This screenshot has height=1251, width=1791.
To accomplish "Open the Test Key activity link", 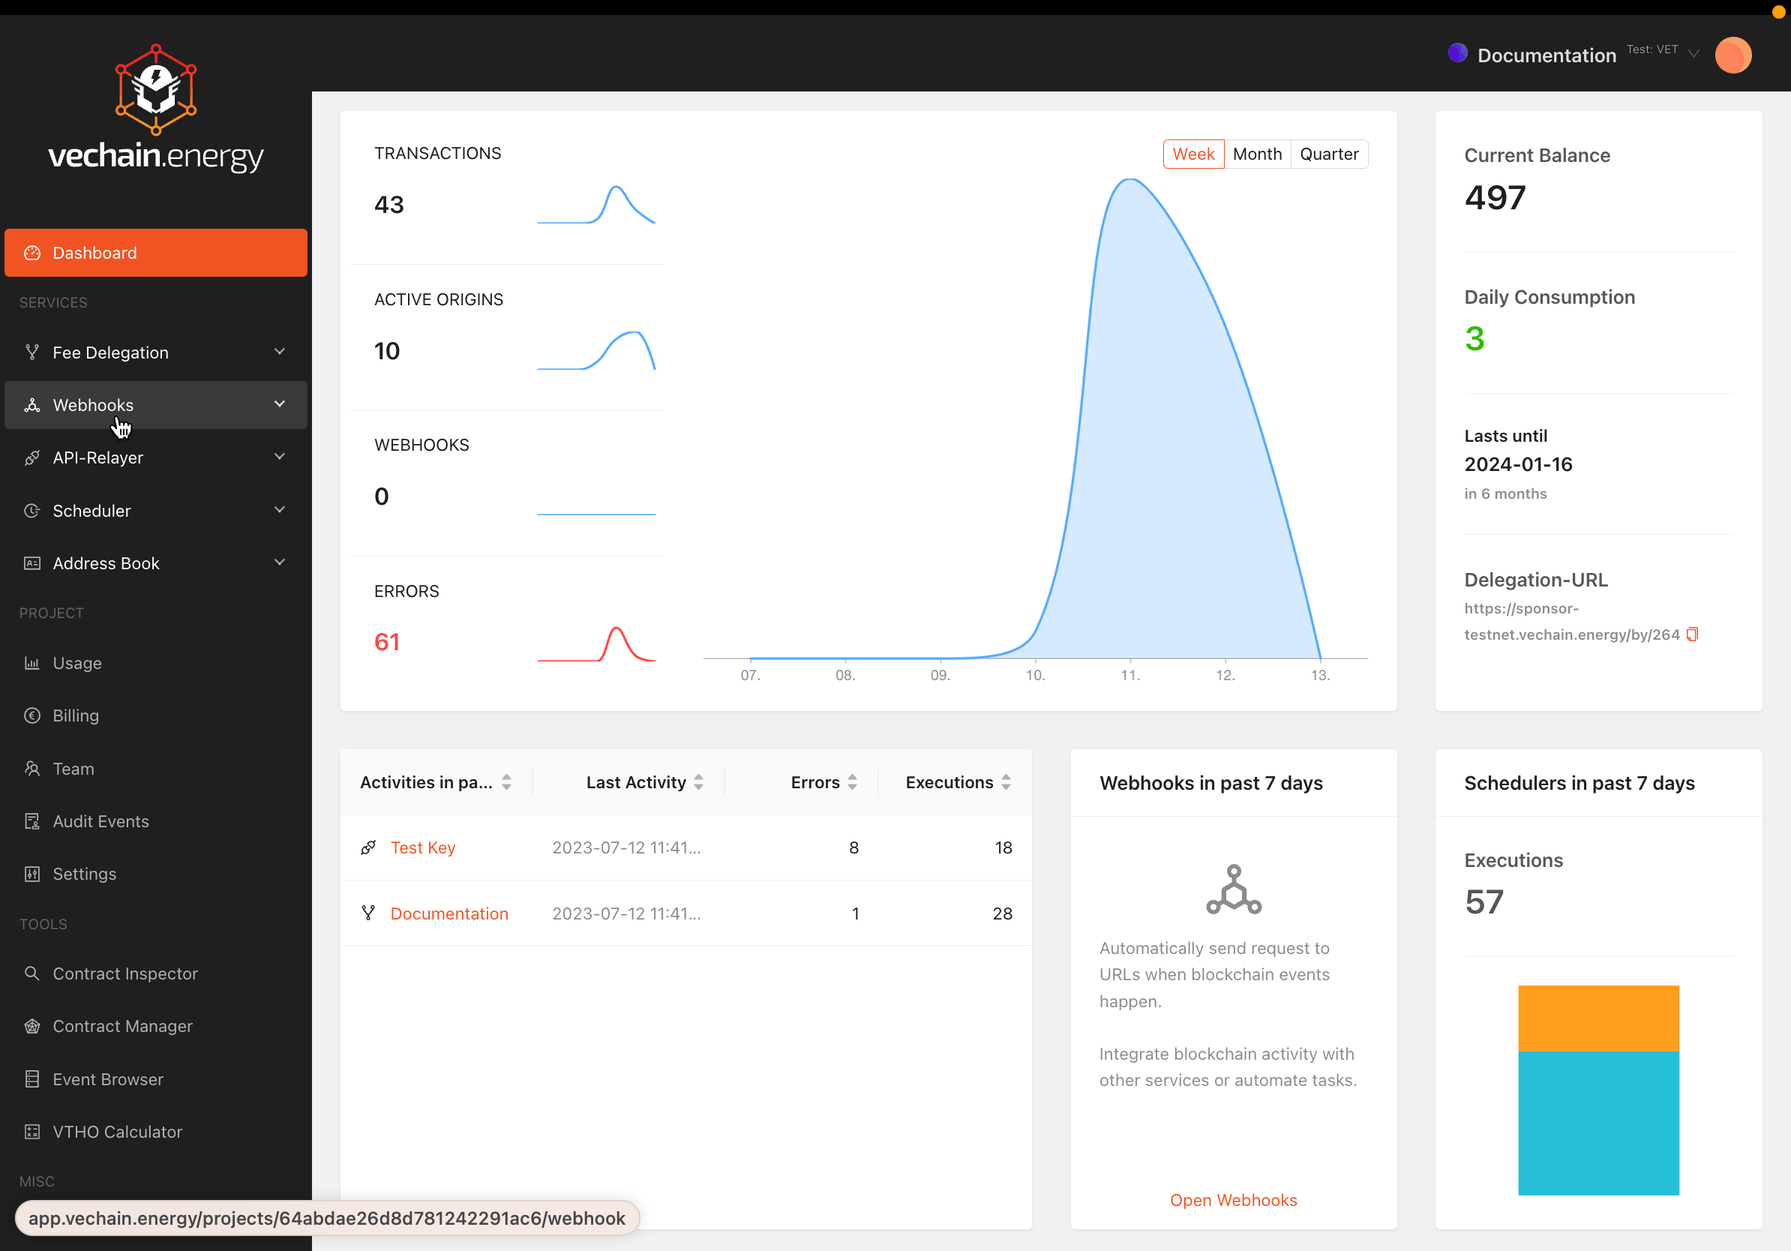I will [x=423, y=847].
